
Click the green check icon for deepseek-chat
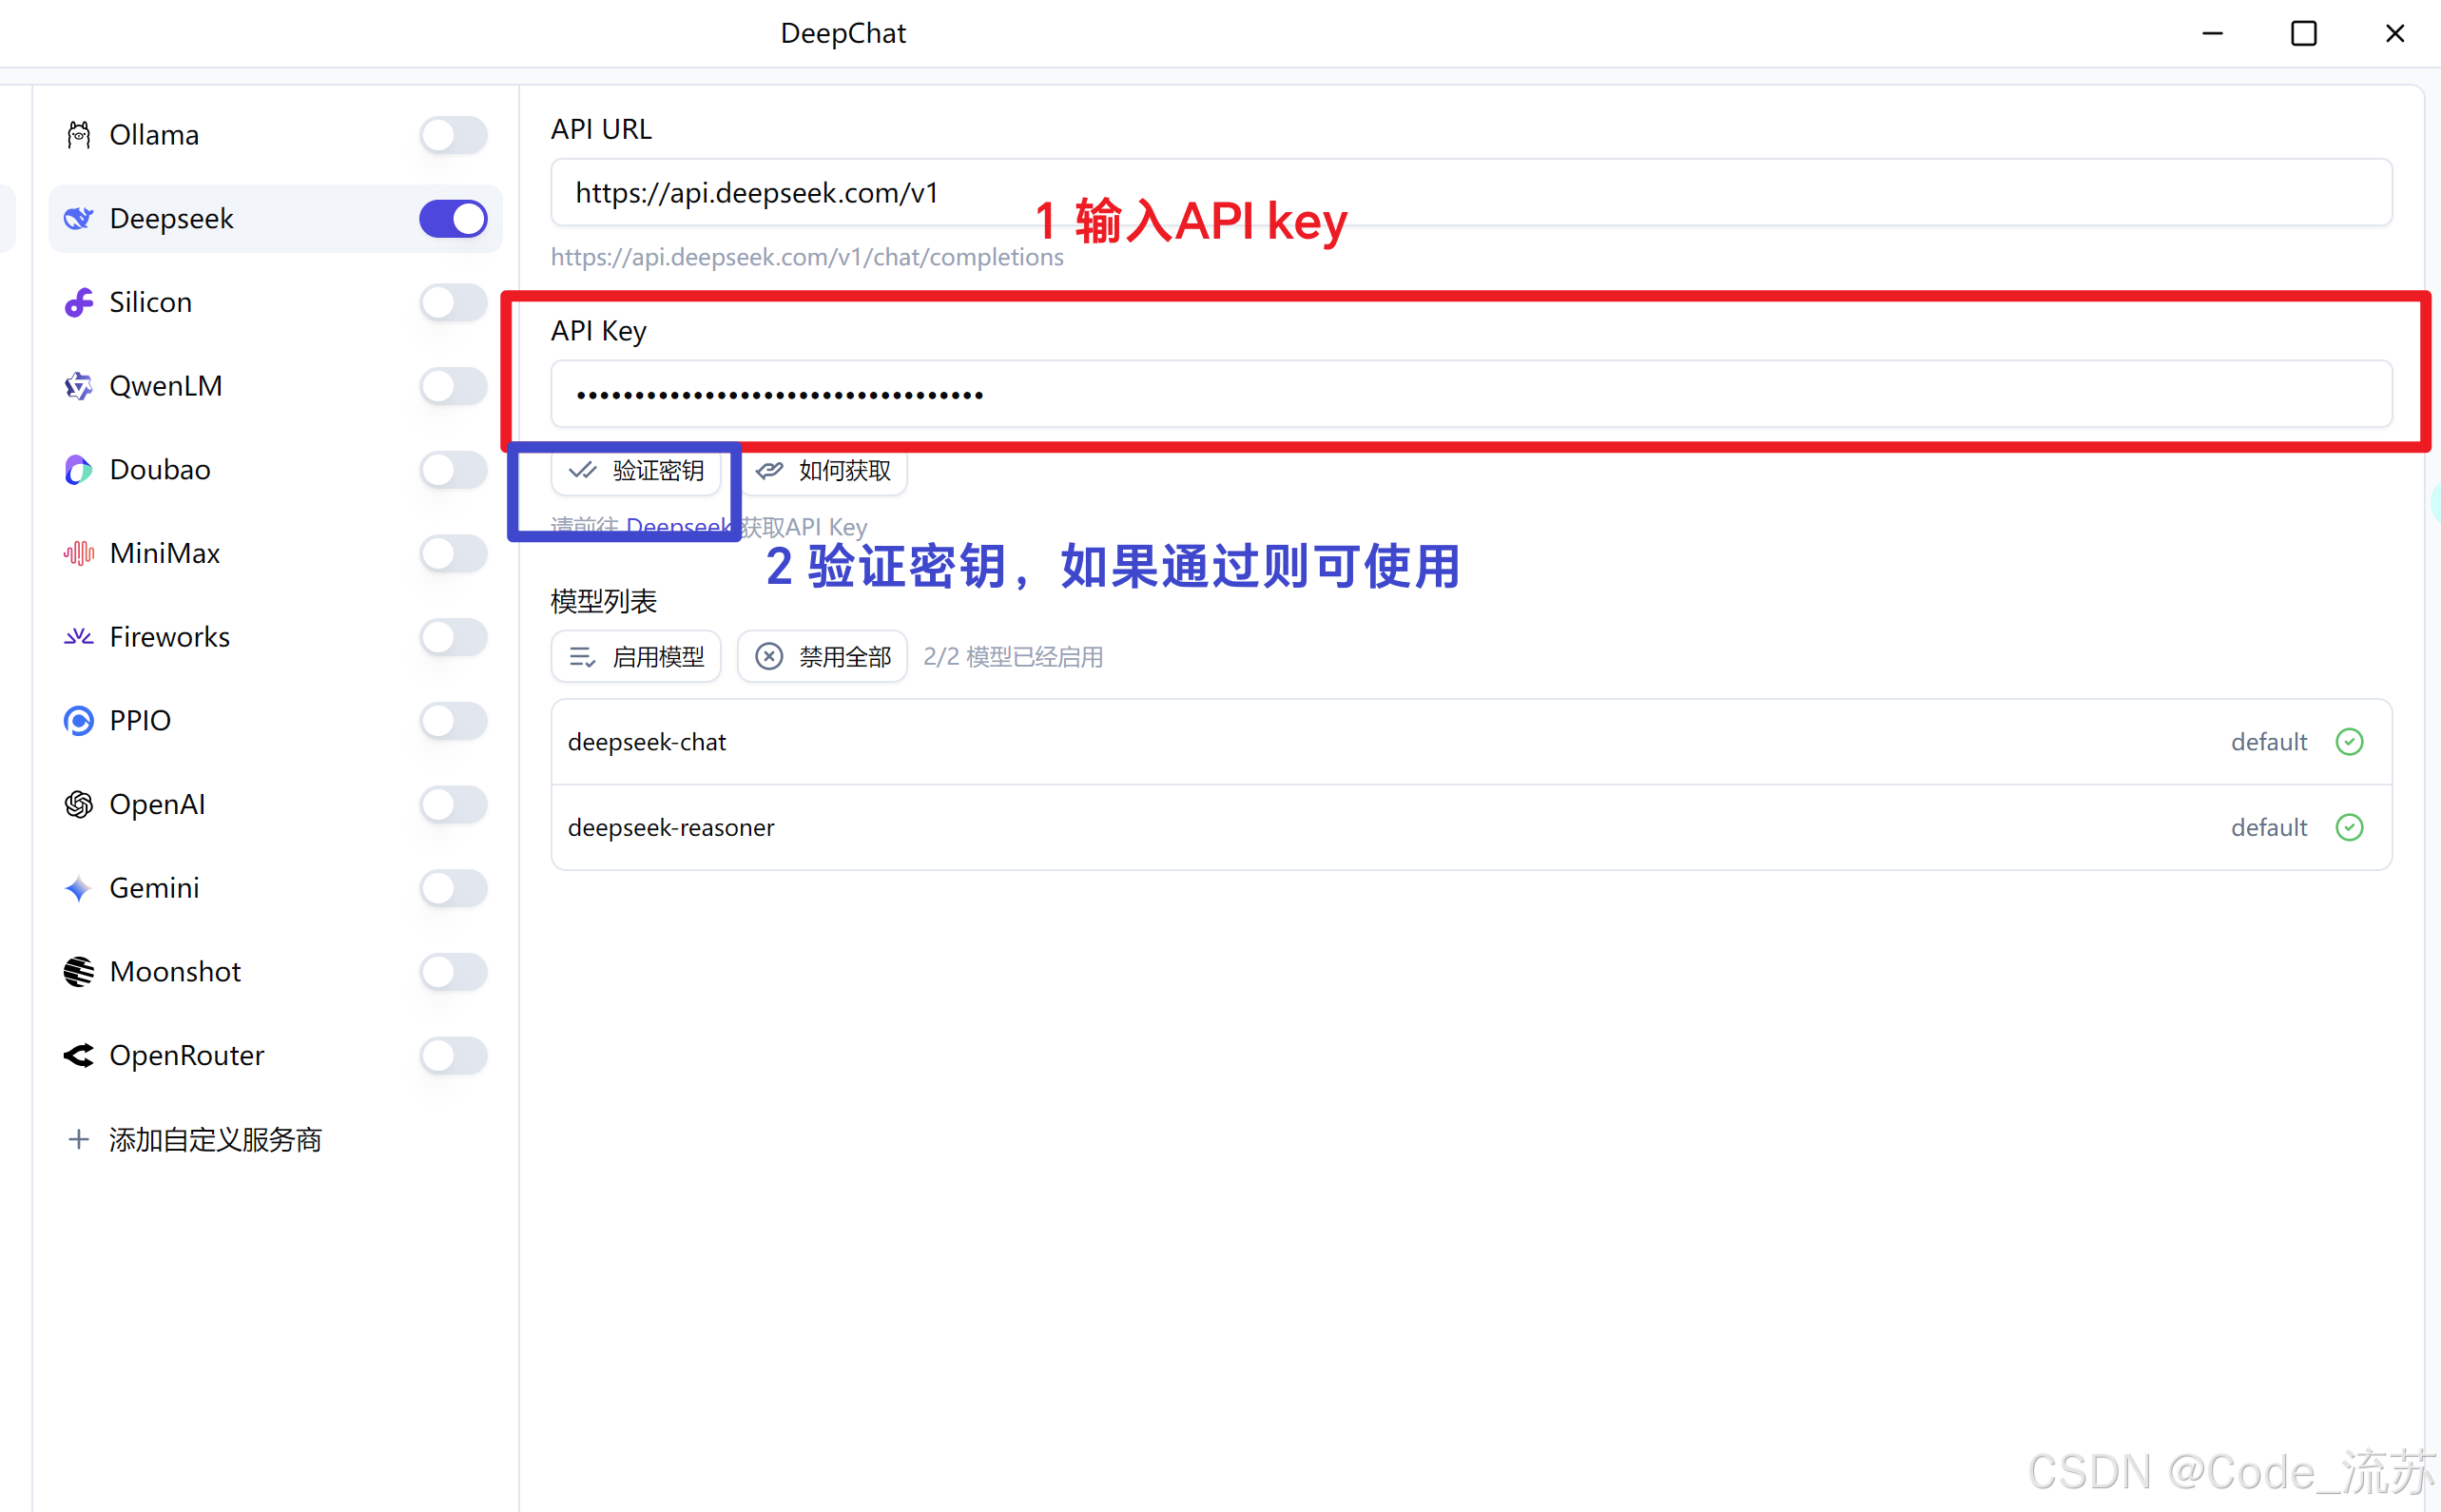pyautogui.click(x=2349, y=742)
